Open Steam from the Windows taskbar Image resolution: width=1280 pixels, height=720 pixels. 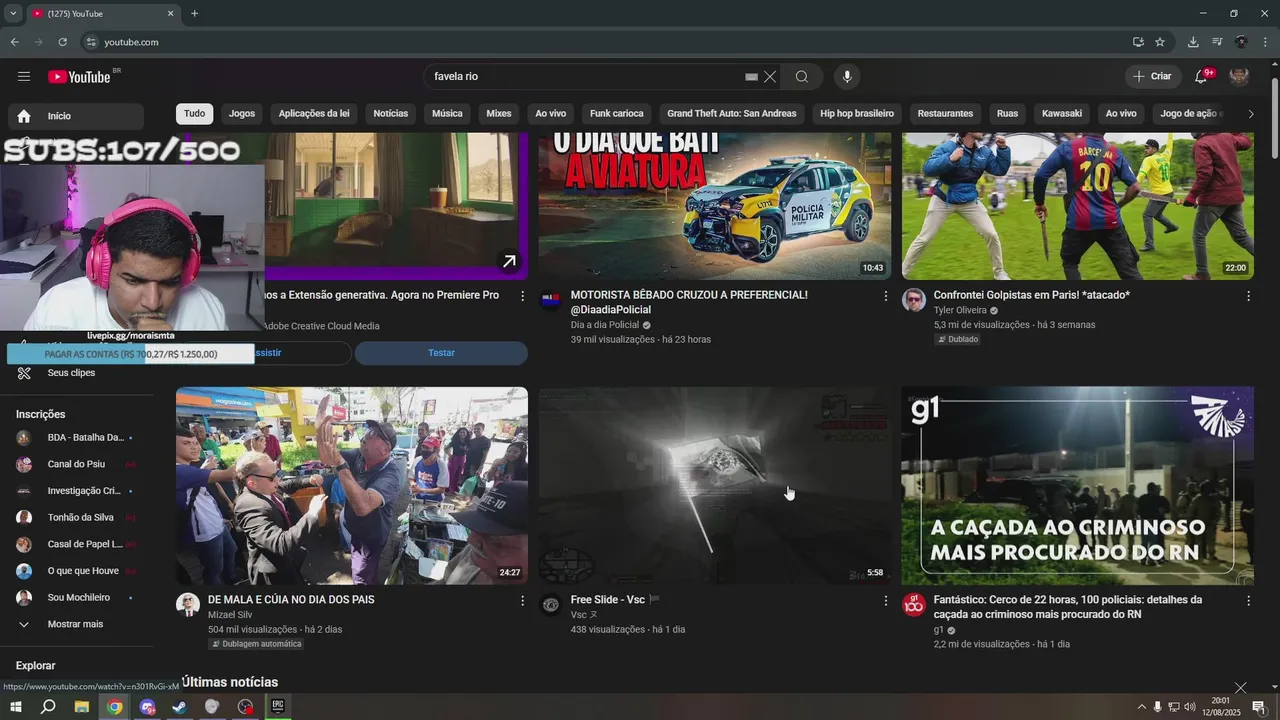click(180, 706)
